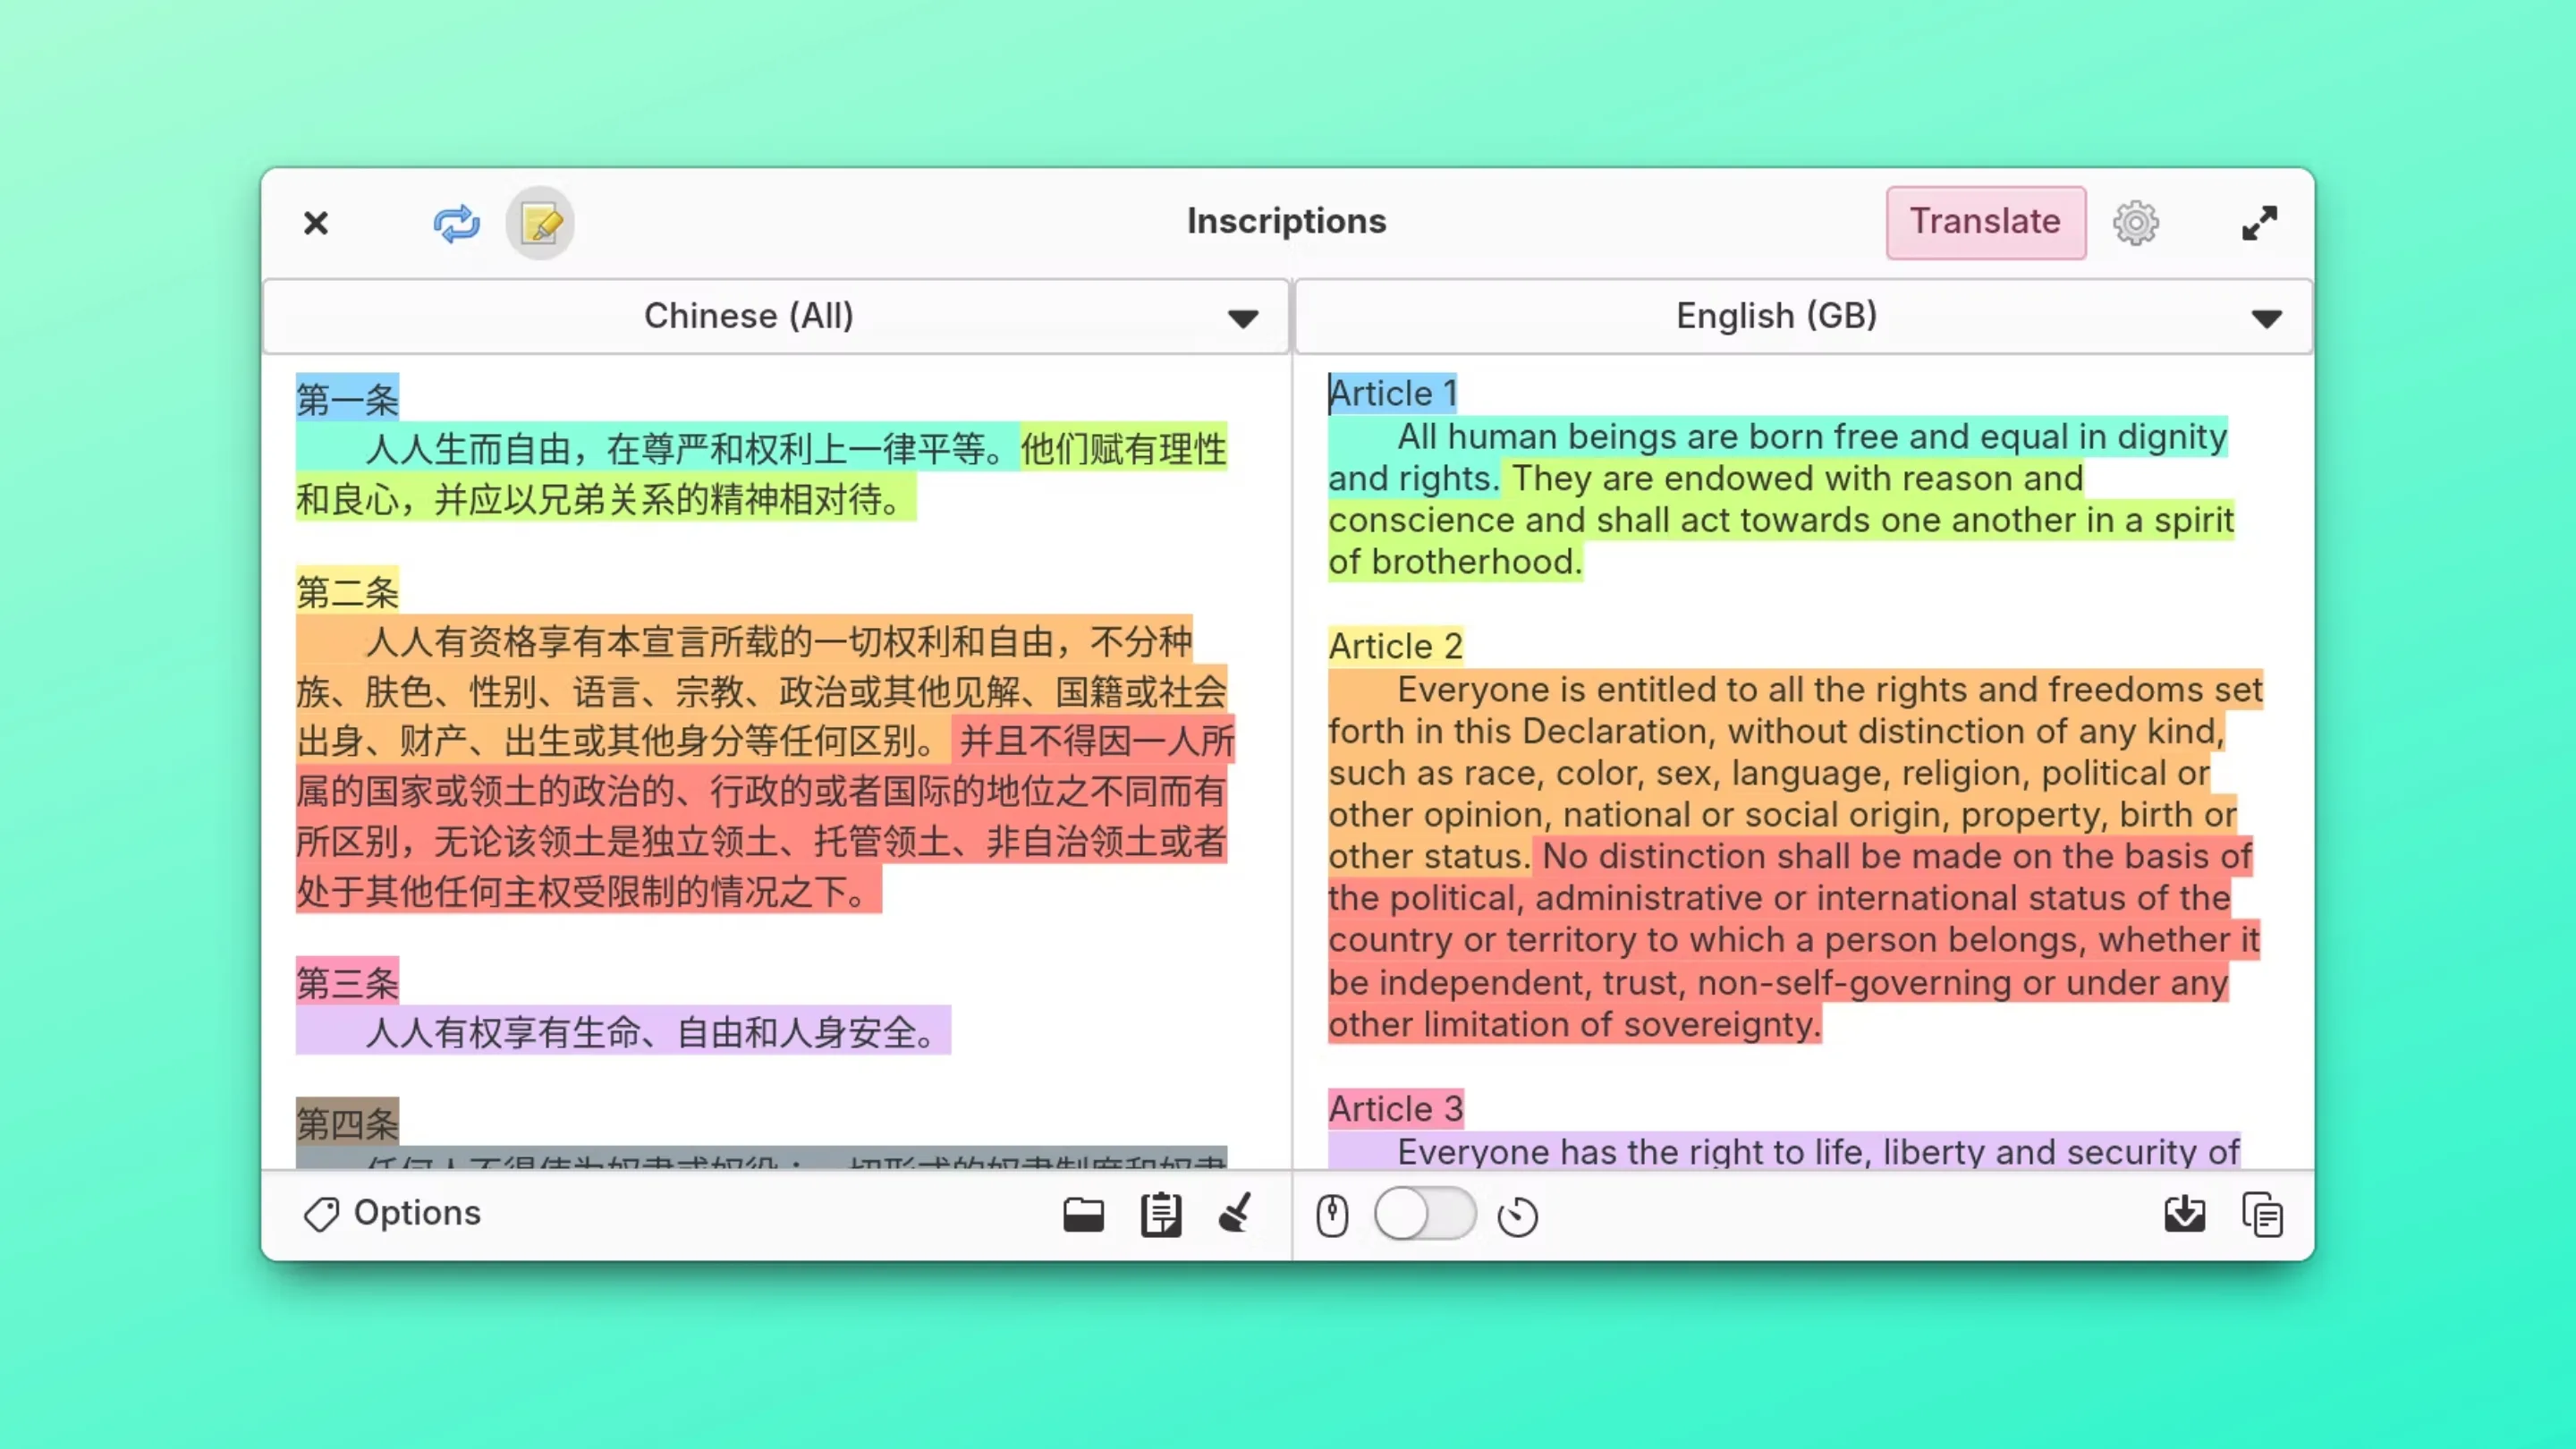Clear source text with the broom icon
This screenshot has height=1449, width=2576.
[1236, 1213]
